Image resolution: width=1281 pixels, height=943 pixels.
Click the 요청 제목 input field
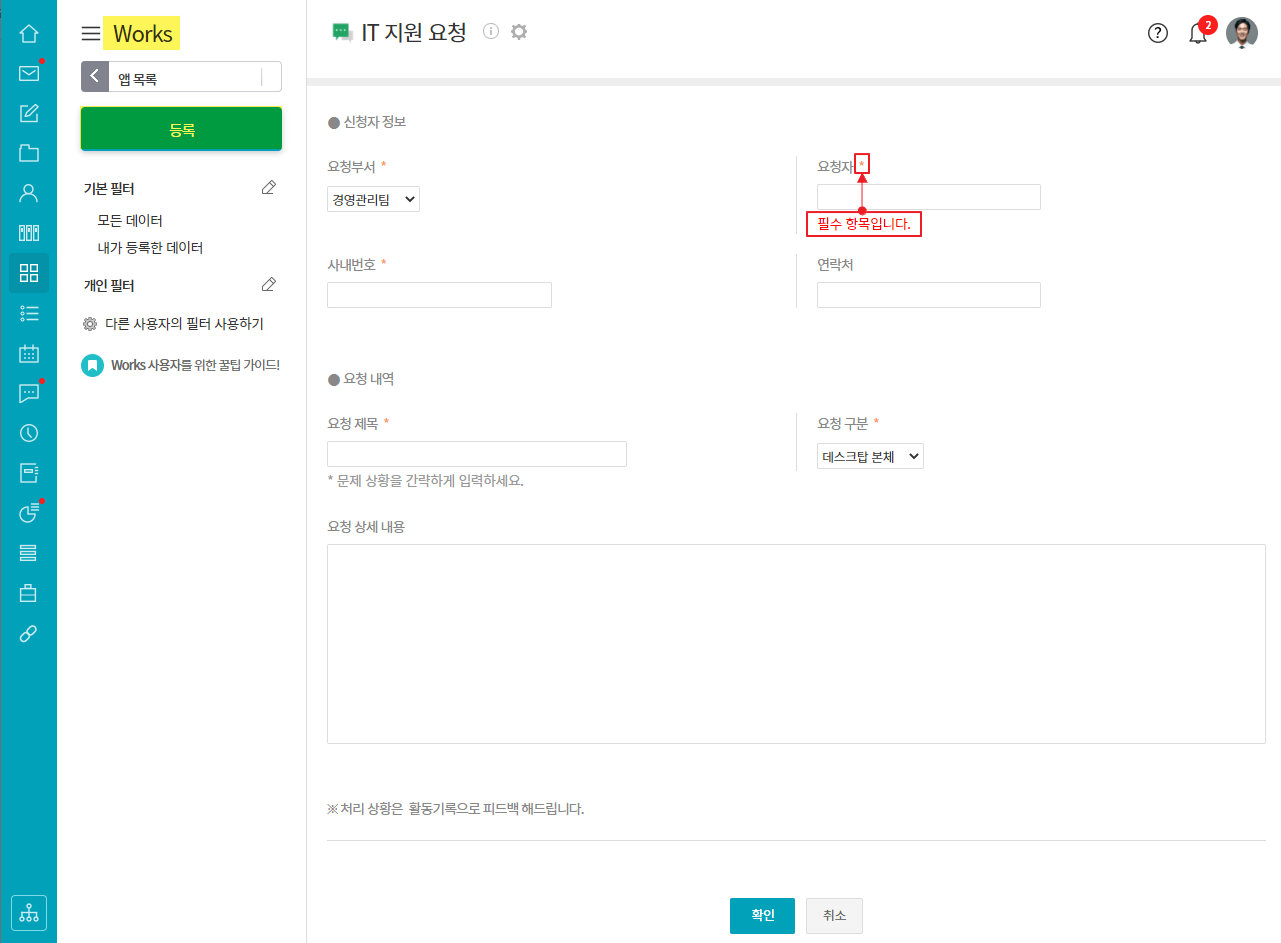pyautogui.click(x=476, y=454)
